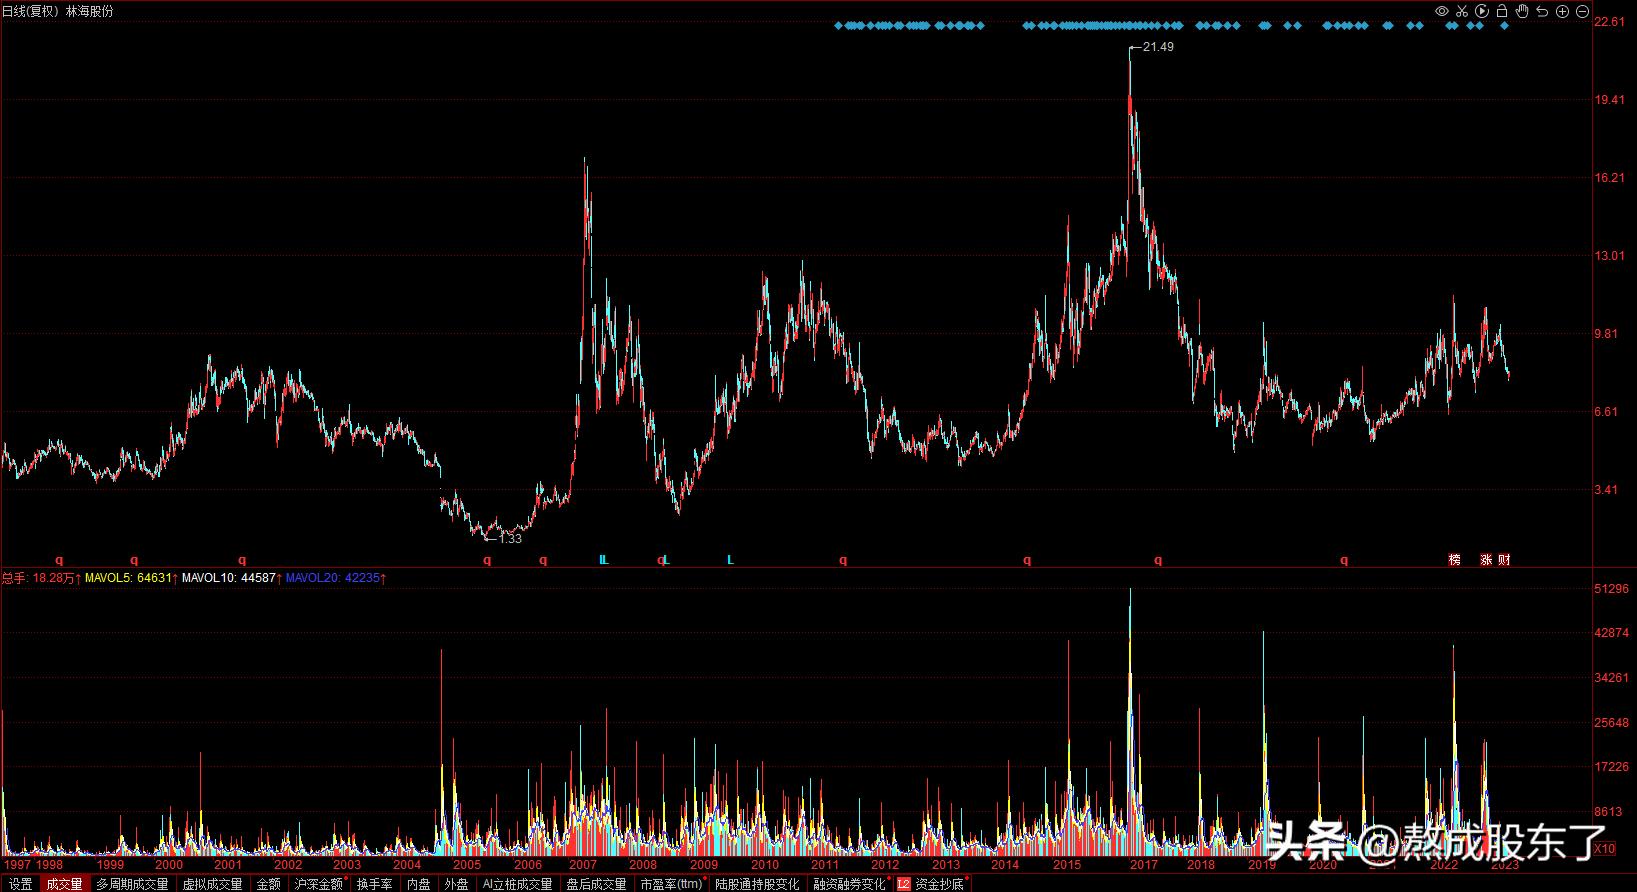Toggle the unlock padlock icon
Viewport: 1637px width, 892px height.
(1502, 11)
